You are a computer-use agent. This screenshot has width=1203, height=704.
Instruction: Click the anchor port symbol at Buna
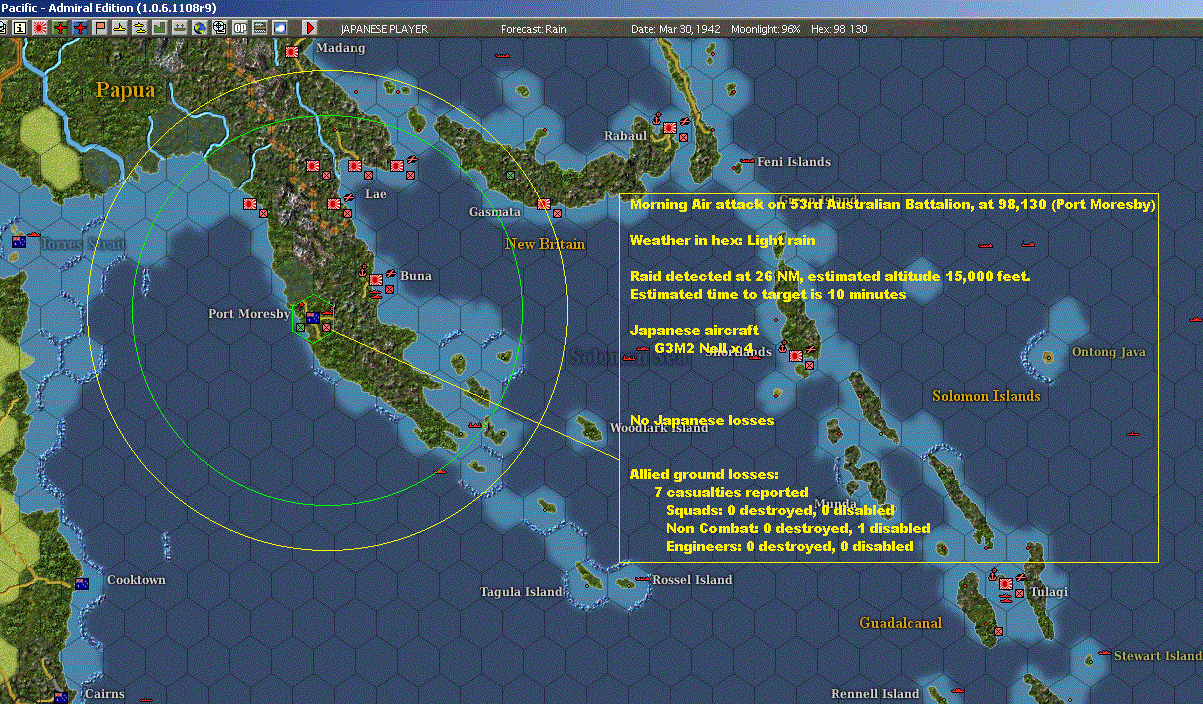tap(363, 272)
